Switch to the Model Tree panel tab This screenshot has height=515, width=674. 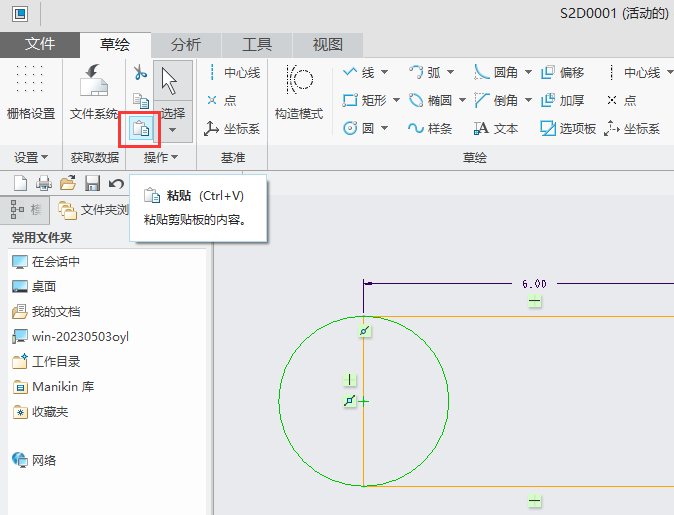click(25, 210)
